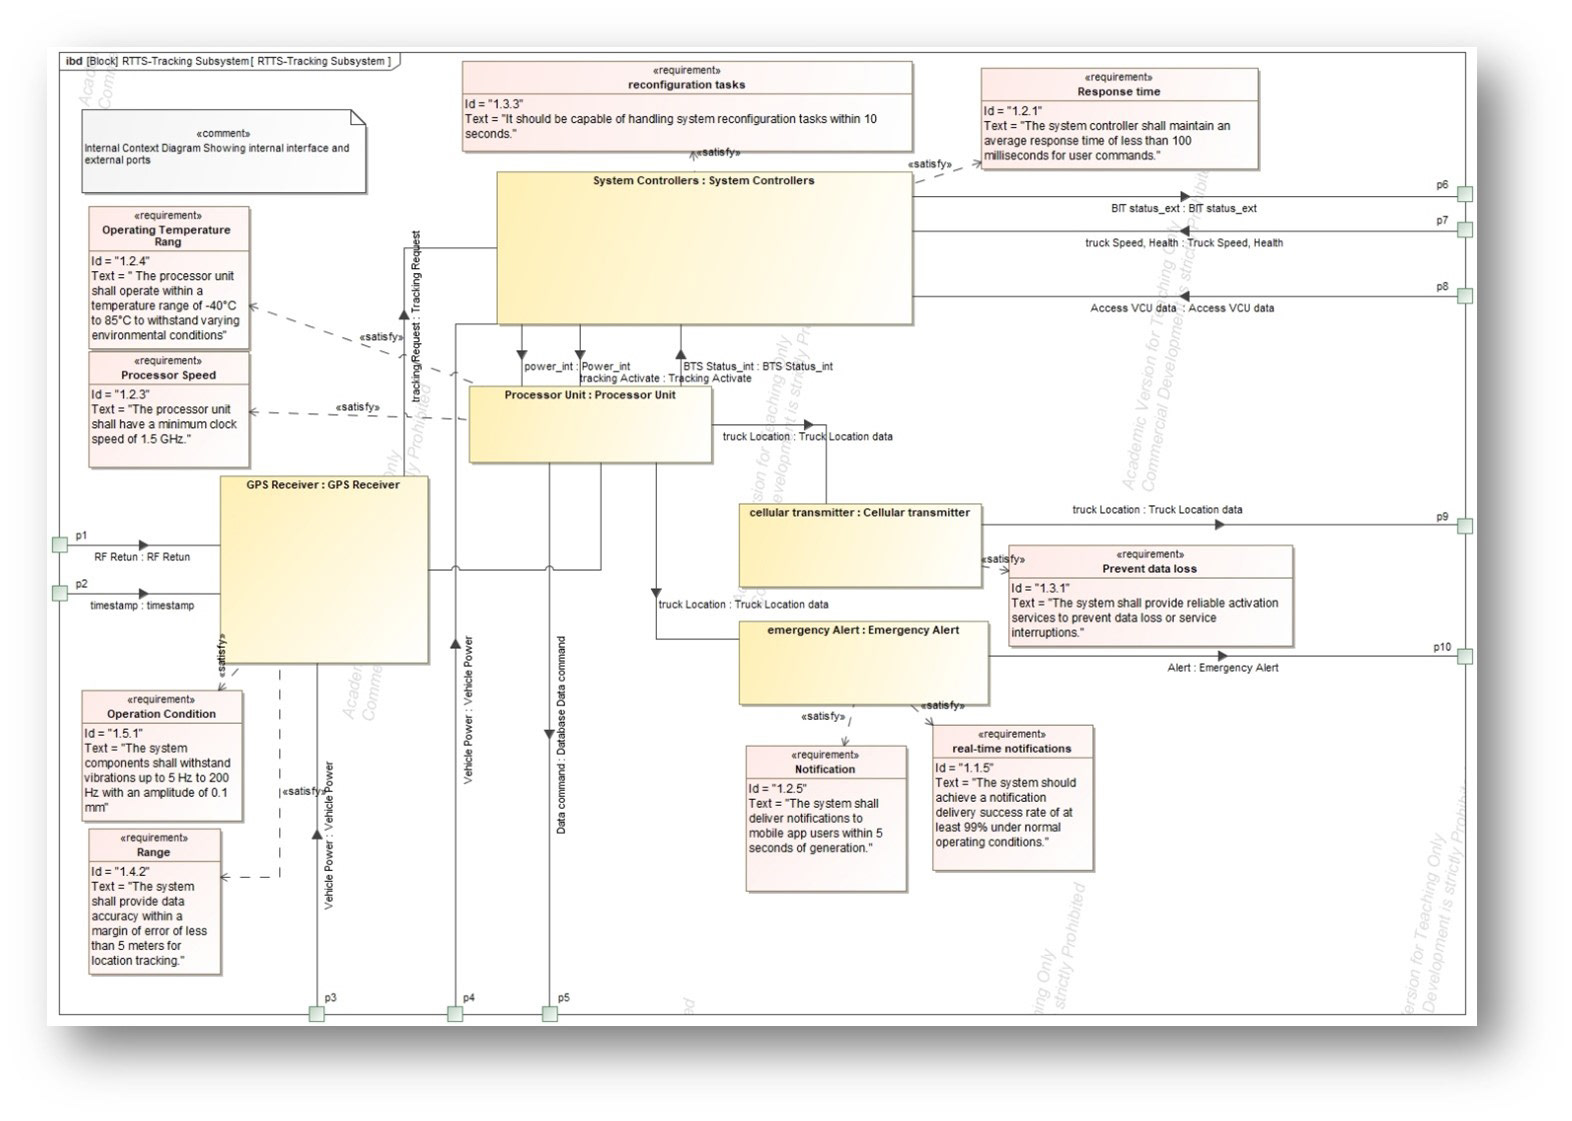Select the RF Retun connector label
Viewport: 1572px width, 1121px height.
point(142,557)
